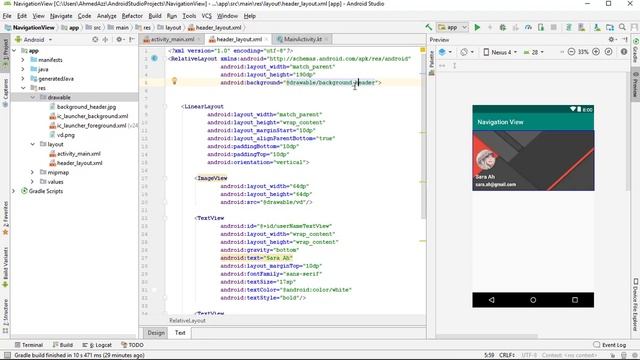Viewport: 640px width, 360px height.
Task: Click the Attach debugger to Android process icon
Action: pyautogui.click(x=541, y=27)
